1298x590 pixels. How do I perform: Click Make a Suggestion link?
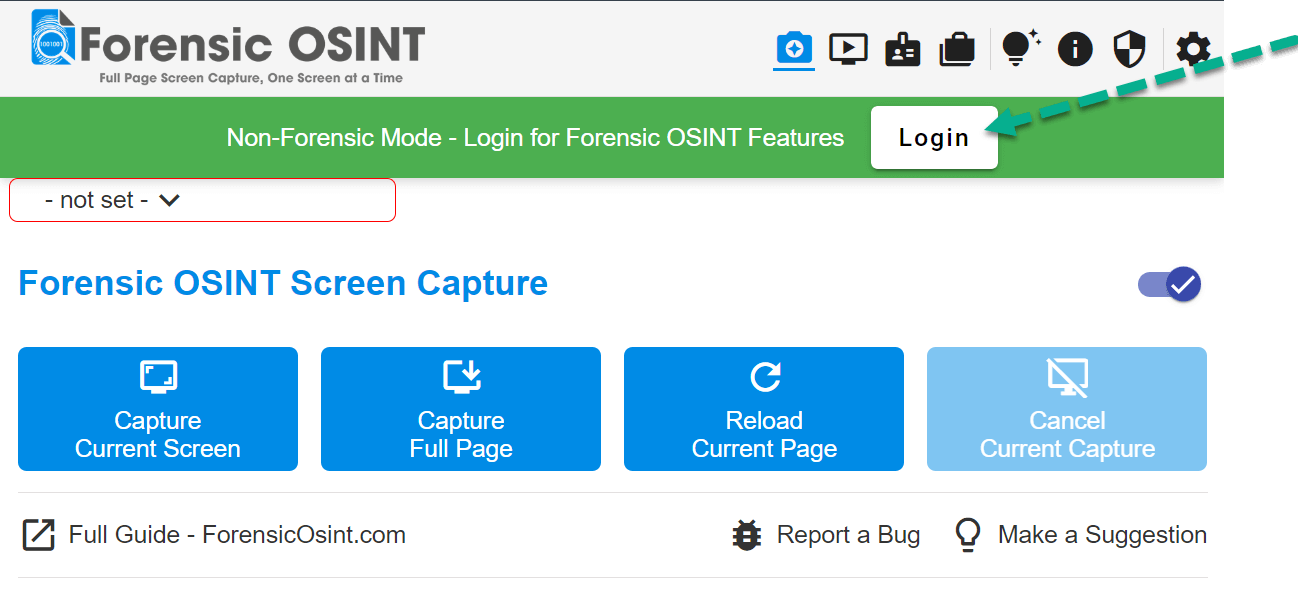click(x=1080, y=535)
